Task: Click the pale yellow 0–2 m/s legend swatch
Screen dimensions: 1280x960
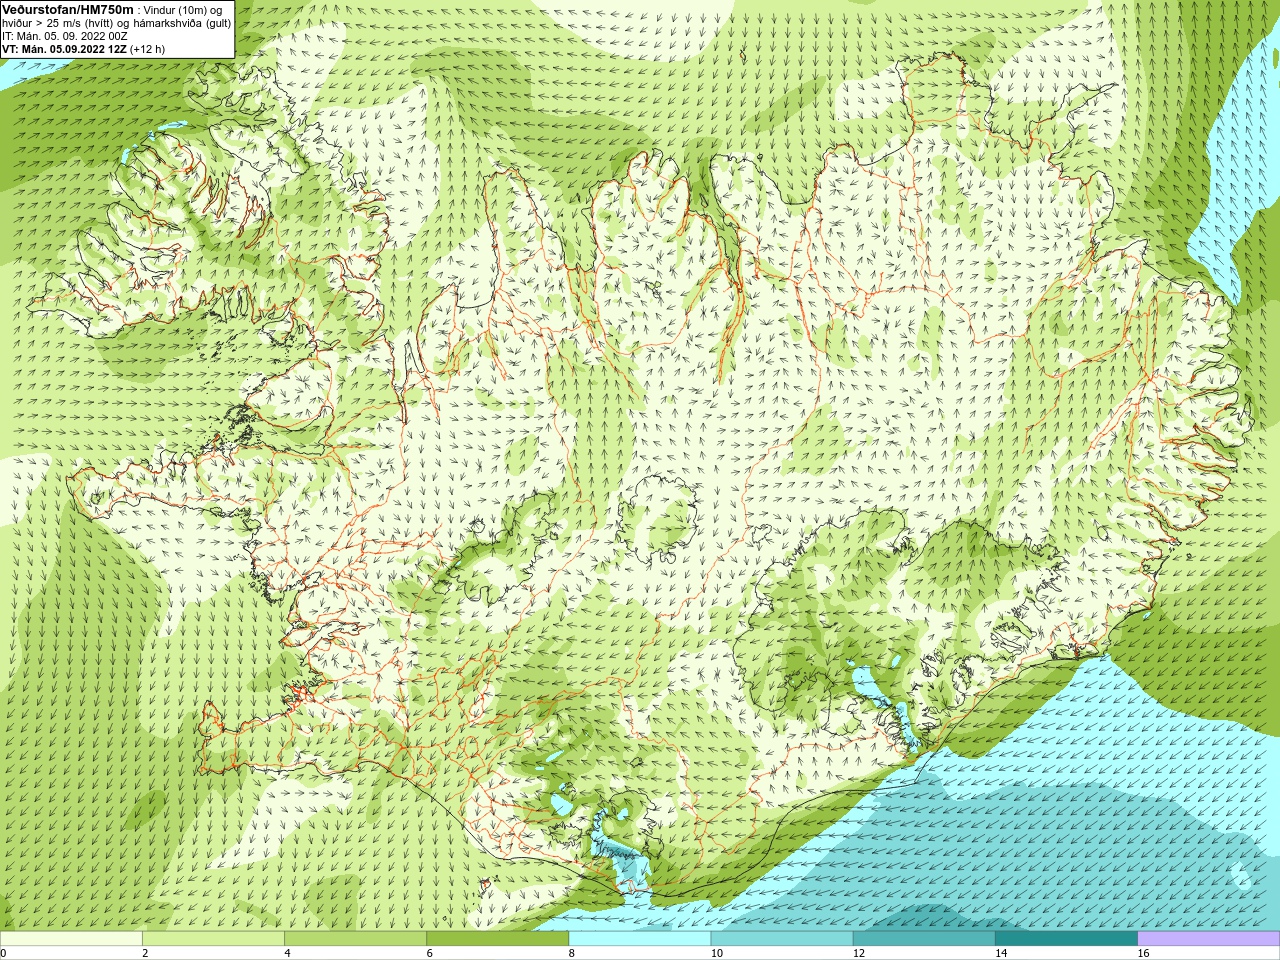Action: tap(71, 939)
